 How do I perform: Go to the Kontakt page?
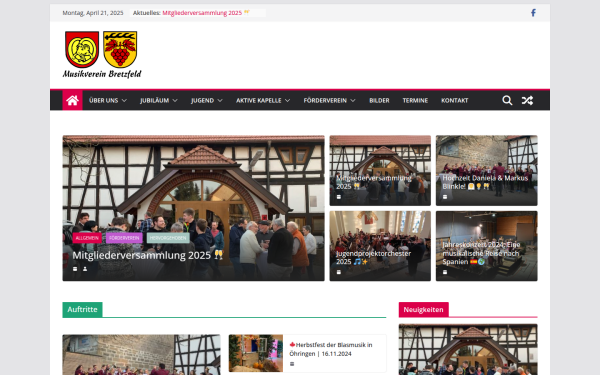[455, 100]
